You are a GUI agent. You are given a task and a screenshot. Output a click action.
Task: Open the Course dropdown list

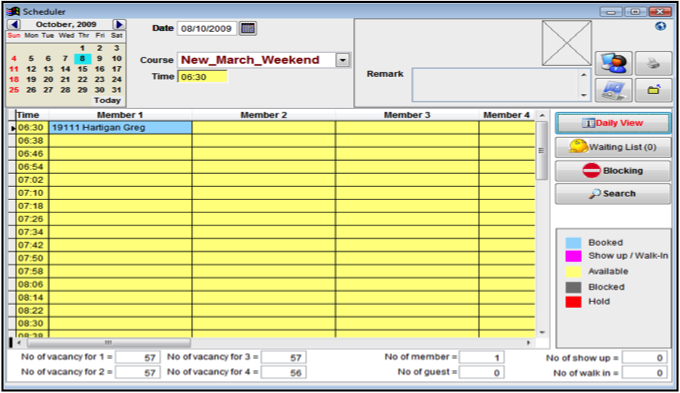(343, 60)
